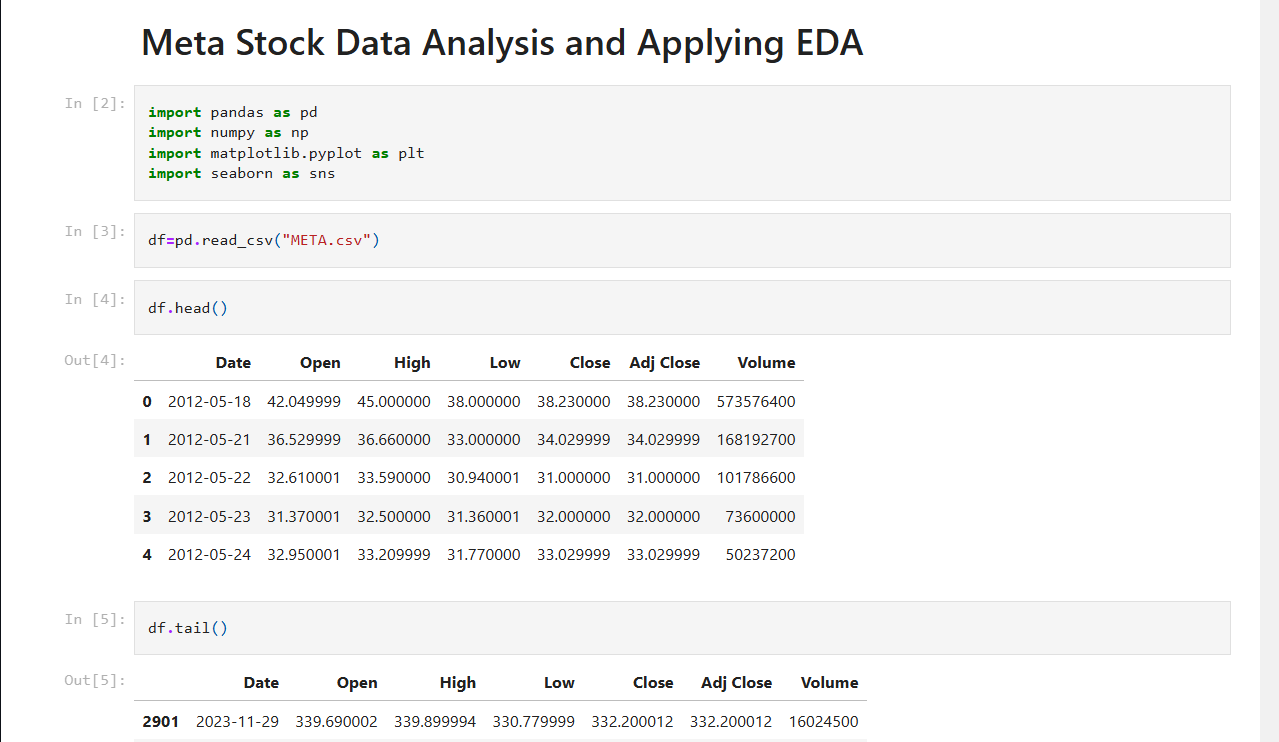Click the Volume header in head table

coord(766,363)
